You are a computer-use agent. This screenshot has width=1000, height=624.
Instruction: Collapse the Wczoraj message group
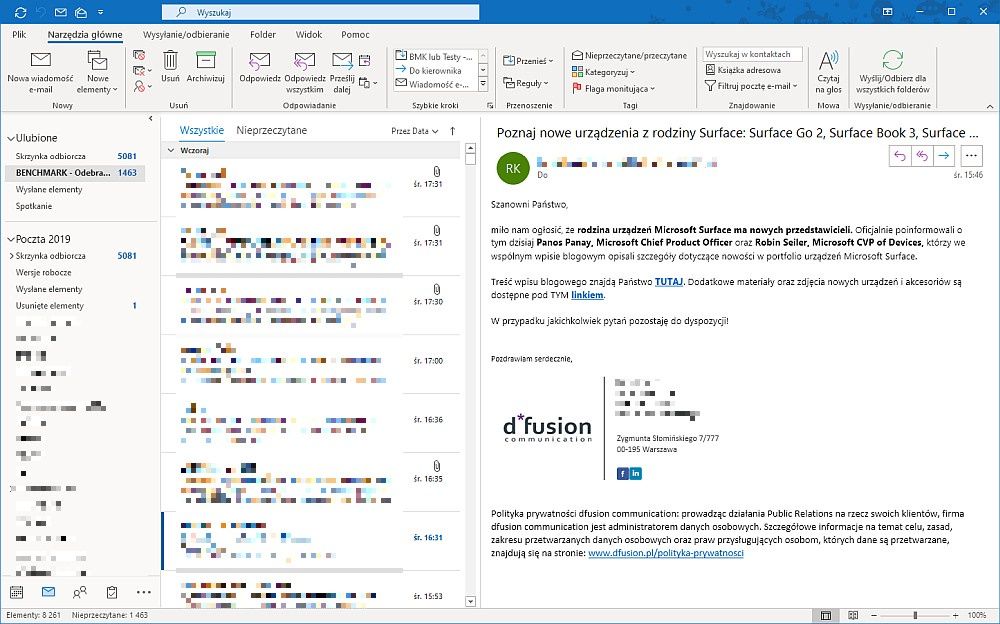[170, 151]
